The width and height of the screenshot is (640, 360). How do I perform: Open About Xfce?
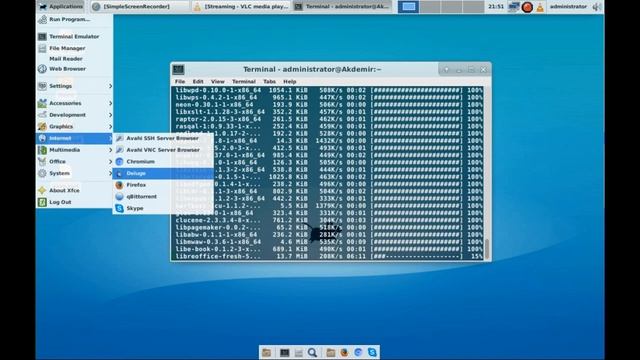click(x=74, y=191)
